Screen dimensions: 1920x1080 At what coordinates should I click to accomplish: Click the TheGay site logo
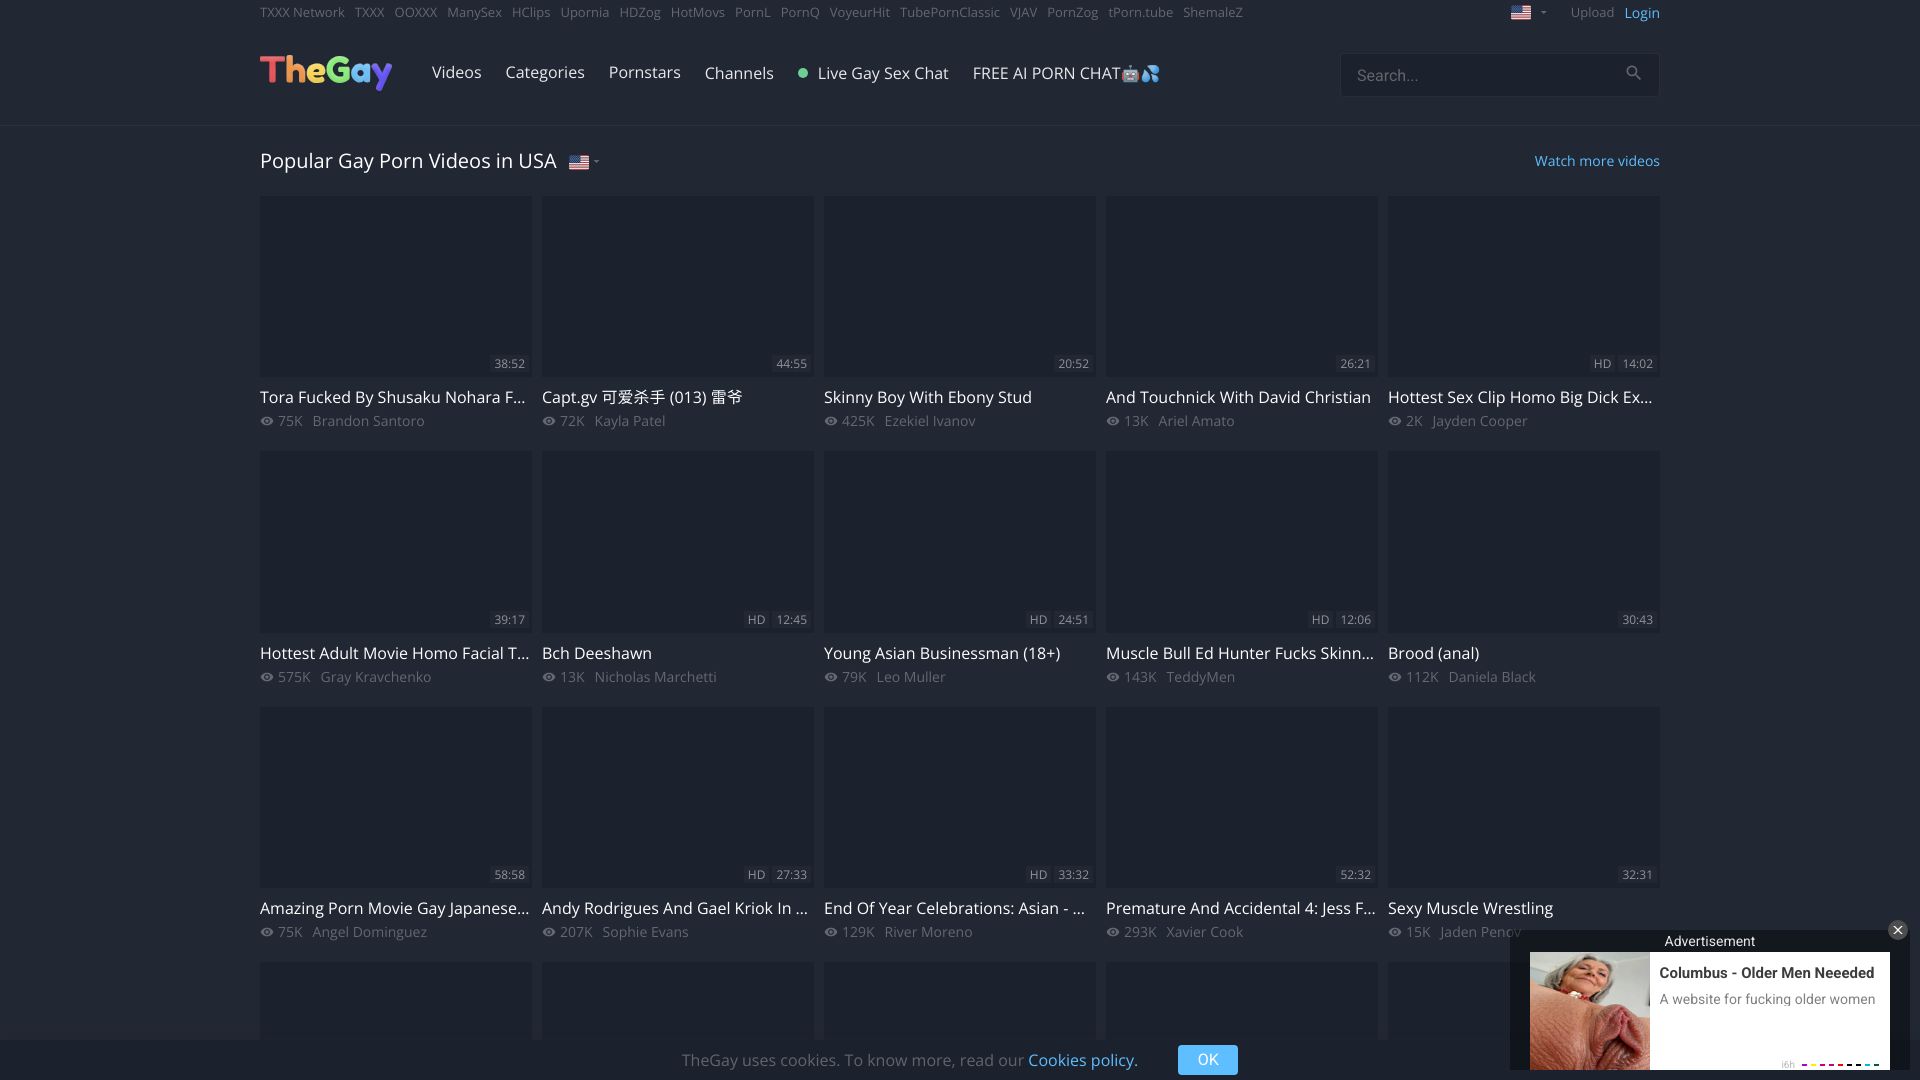coord(326,72)
